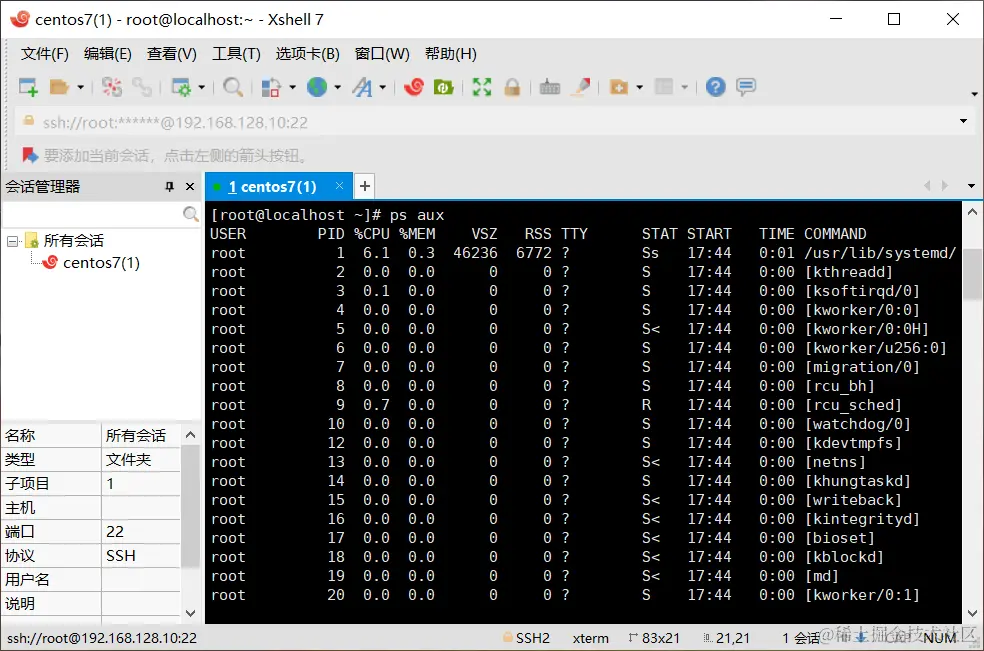Open the dropdown beside the Open folder icon
The width and height of the screenshot is (984, 651).
click(80, 87)
